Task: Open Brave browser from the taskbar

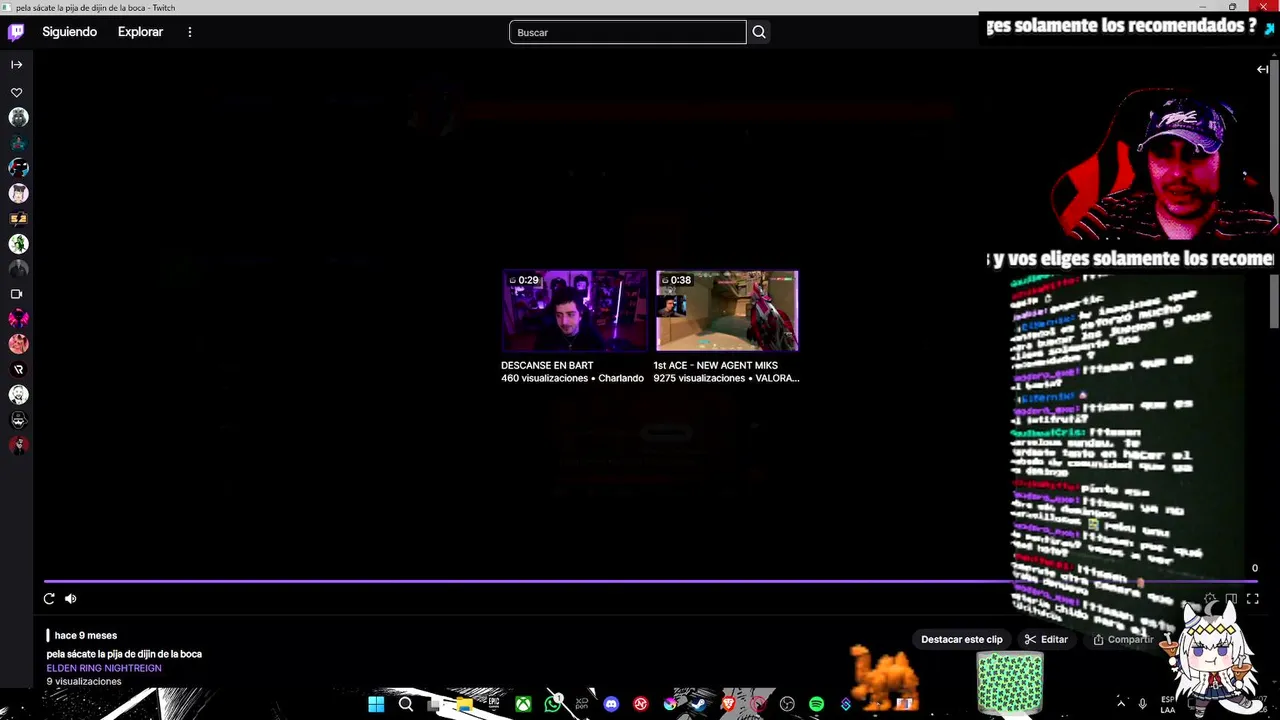Action: click(x=728, y=704)
